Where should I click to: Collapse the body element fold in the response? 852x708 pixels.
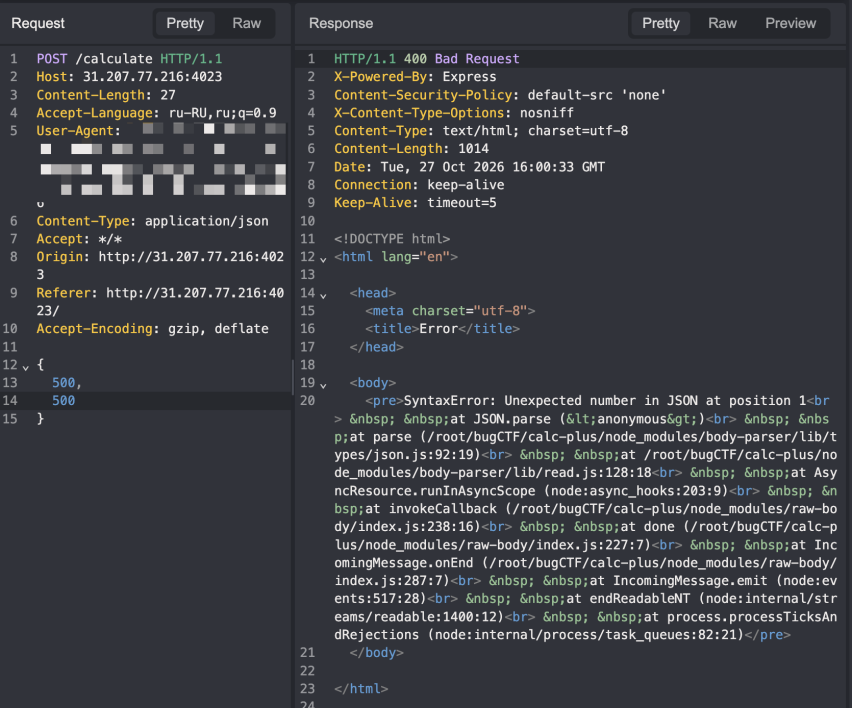point(323,386)
